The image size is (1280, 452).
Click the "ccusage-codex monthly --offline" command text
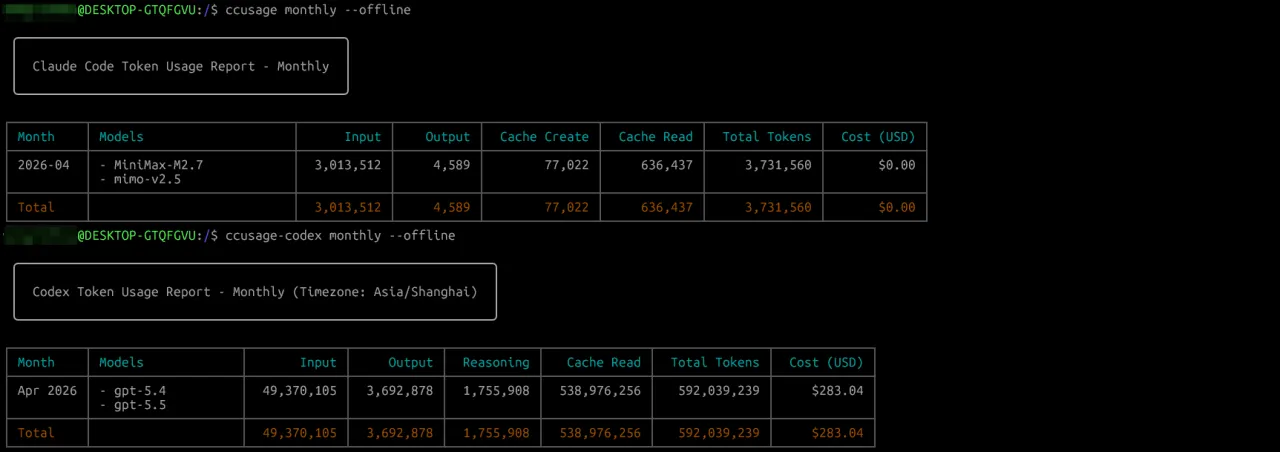pyautogui.click(x=340, y=236)
